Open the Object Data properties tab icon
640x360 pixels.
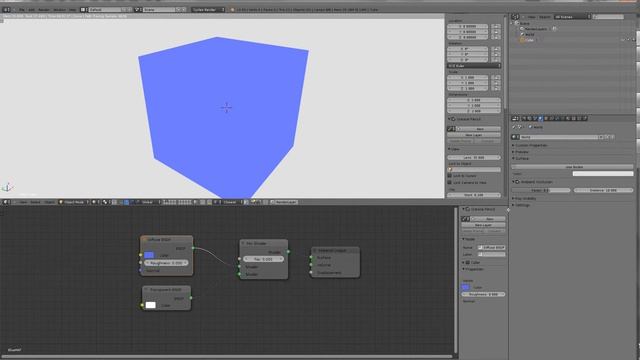pyautogui.click(x=562, y=118)
